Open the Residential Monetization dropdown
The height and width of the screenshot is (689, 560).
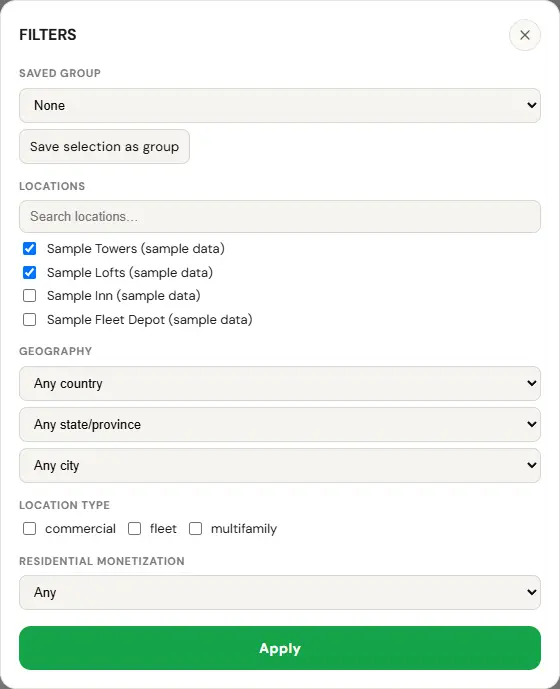(x=280, y=592)
